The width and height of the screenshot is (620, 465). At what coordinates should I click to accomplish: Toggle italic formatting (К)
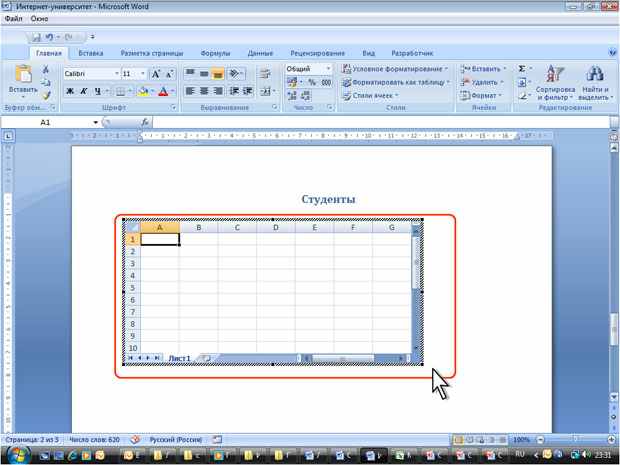(x=84, y=92)
